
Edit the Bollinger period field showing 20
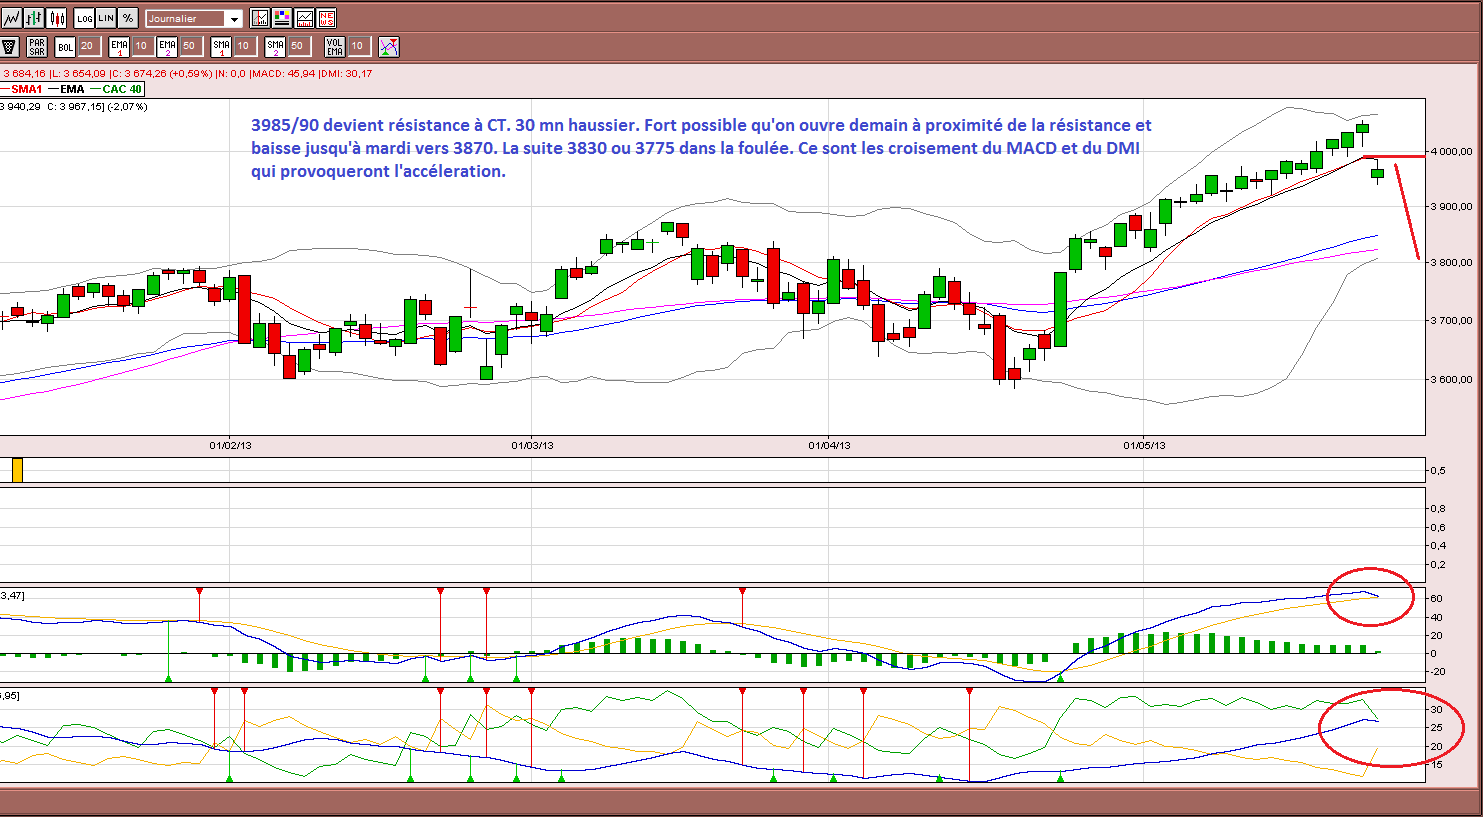pyautogui.click(x=89, y=46)
